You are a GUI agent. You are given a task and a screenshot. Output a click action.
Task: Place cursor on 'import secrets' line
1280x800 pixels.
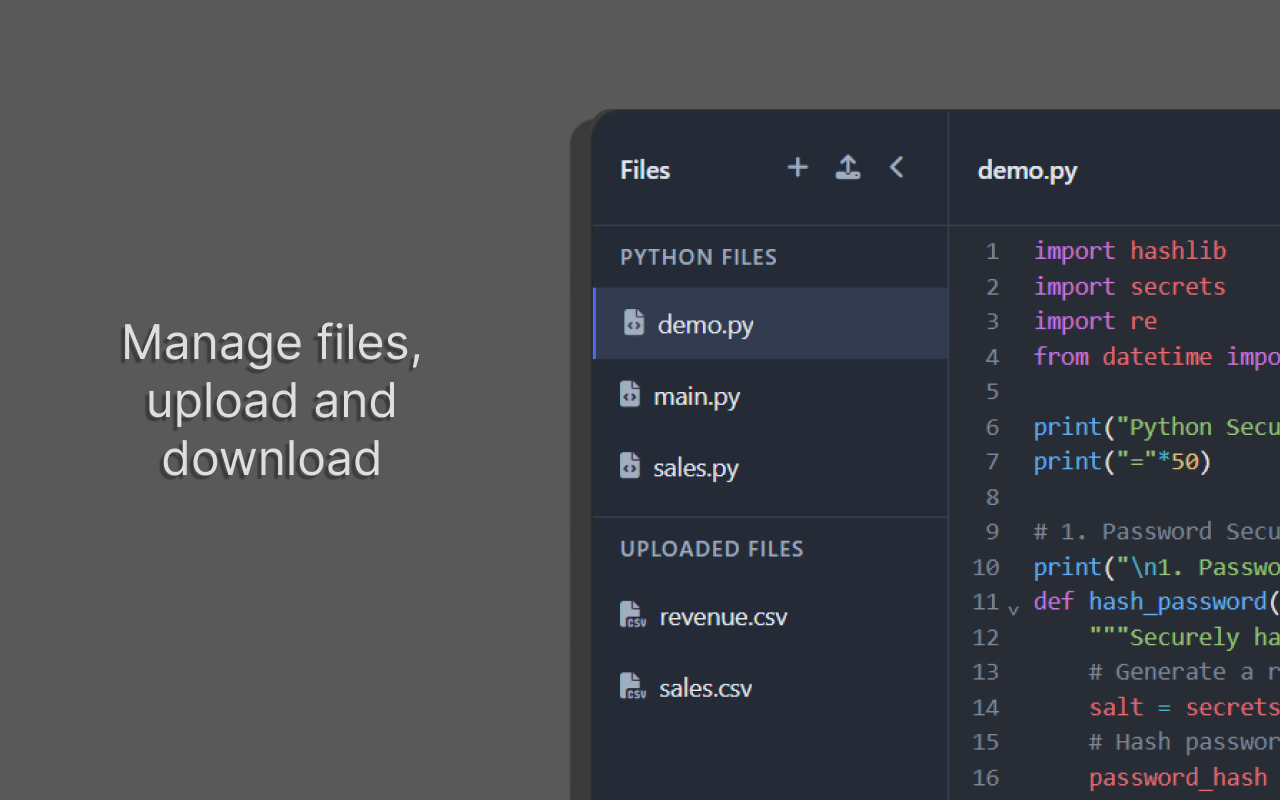click(x=1130, y=287)
